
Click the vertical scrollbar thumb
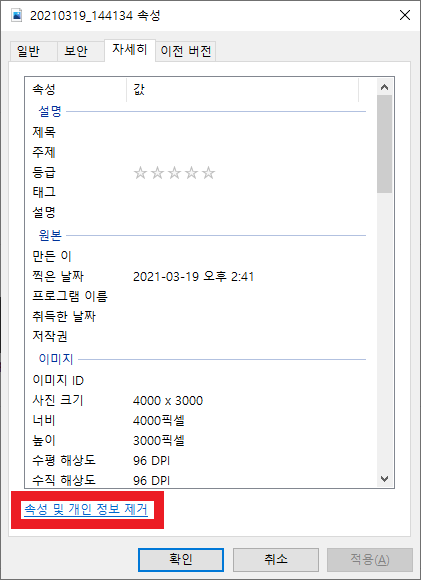(385, 144)
